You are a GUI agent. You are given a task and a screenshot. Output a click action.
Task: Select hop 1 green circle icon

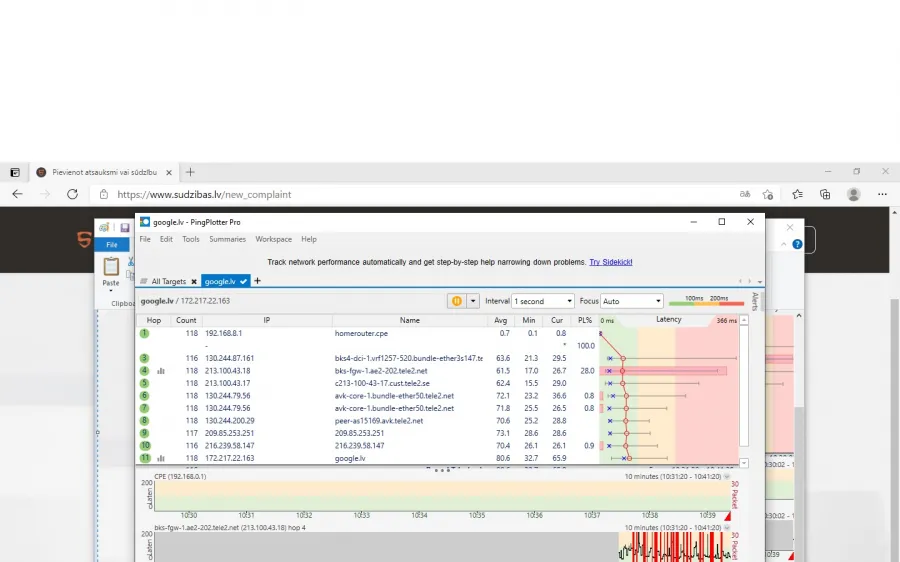coord(144,333)
